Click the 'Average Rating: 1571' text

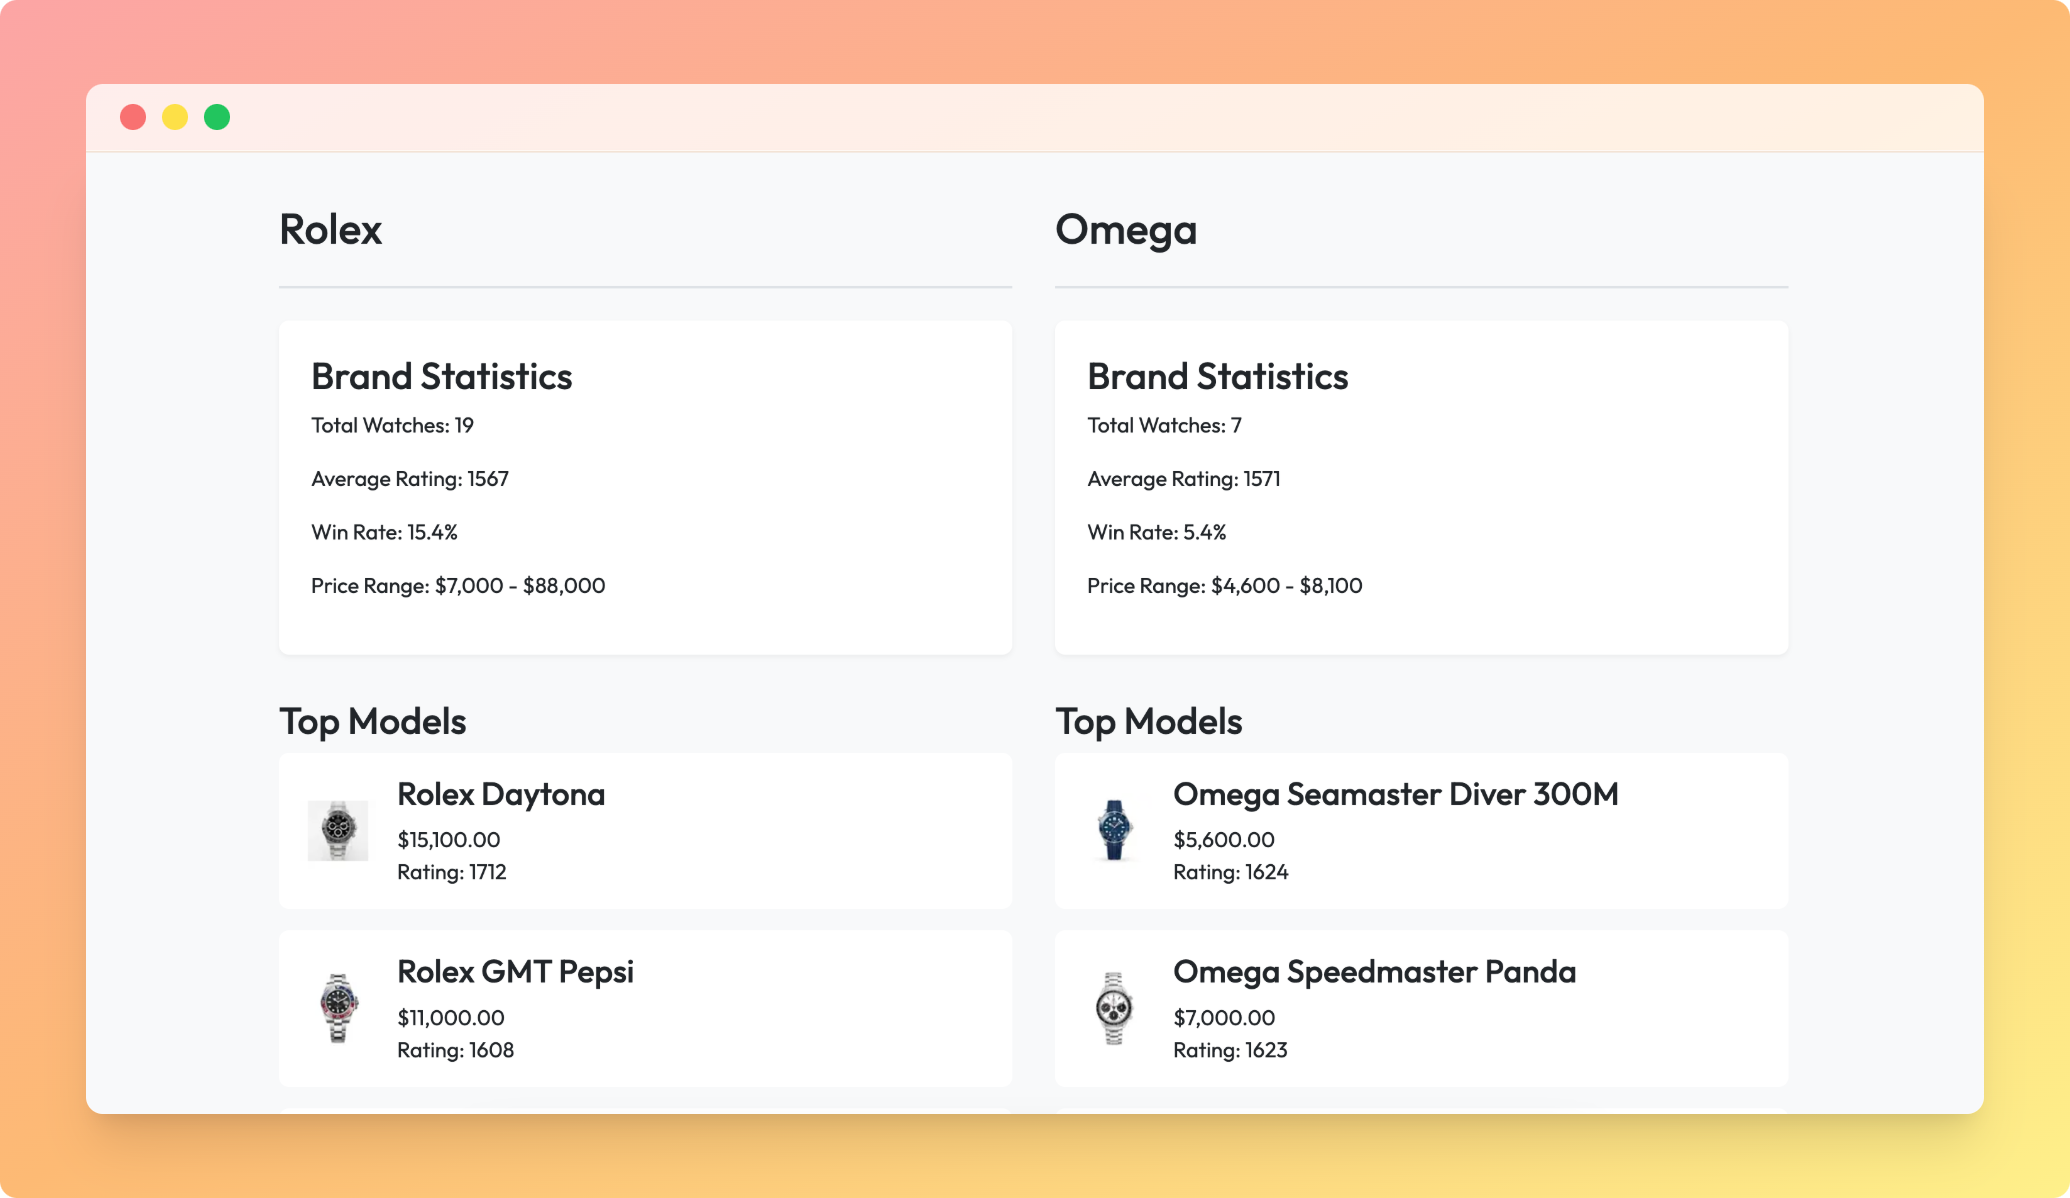1184,479
